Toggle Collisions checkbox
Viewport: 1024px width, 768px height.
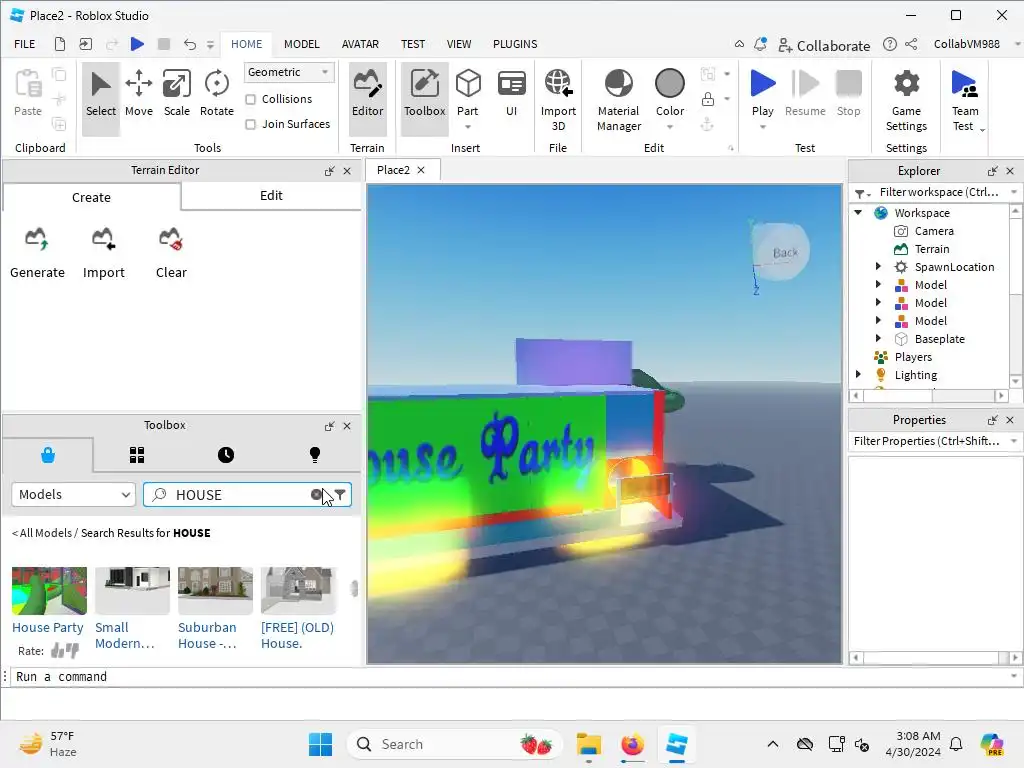(x=250, y=99)
